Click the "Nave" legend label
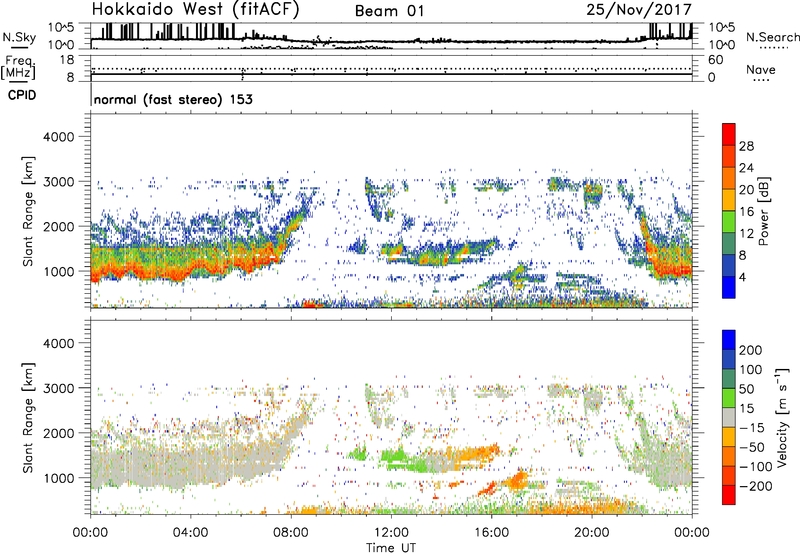Screen dimensions: 800x554 [761, 69]
